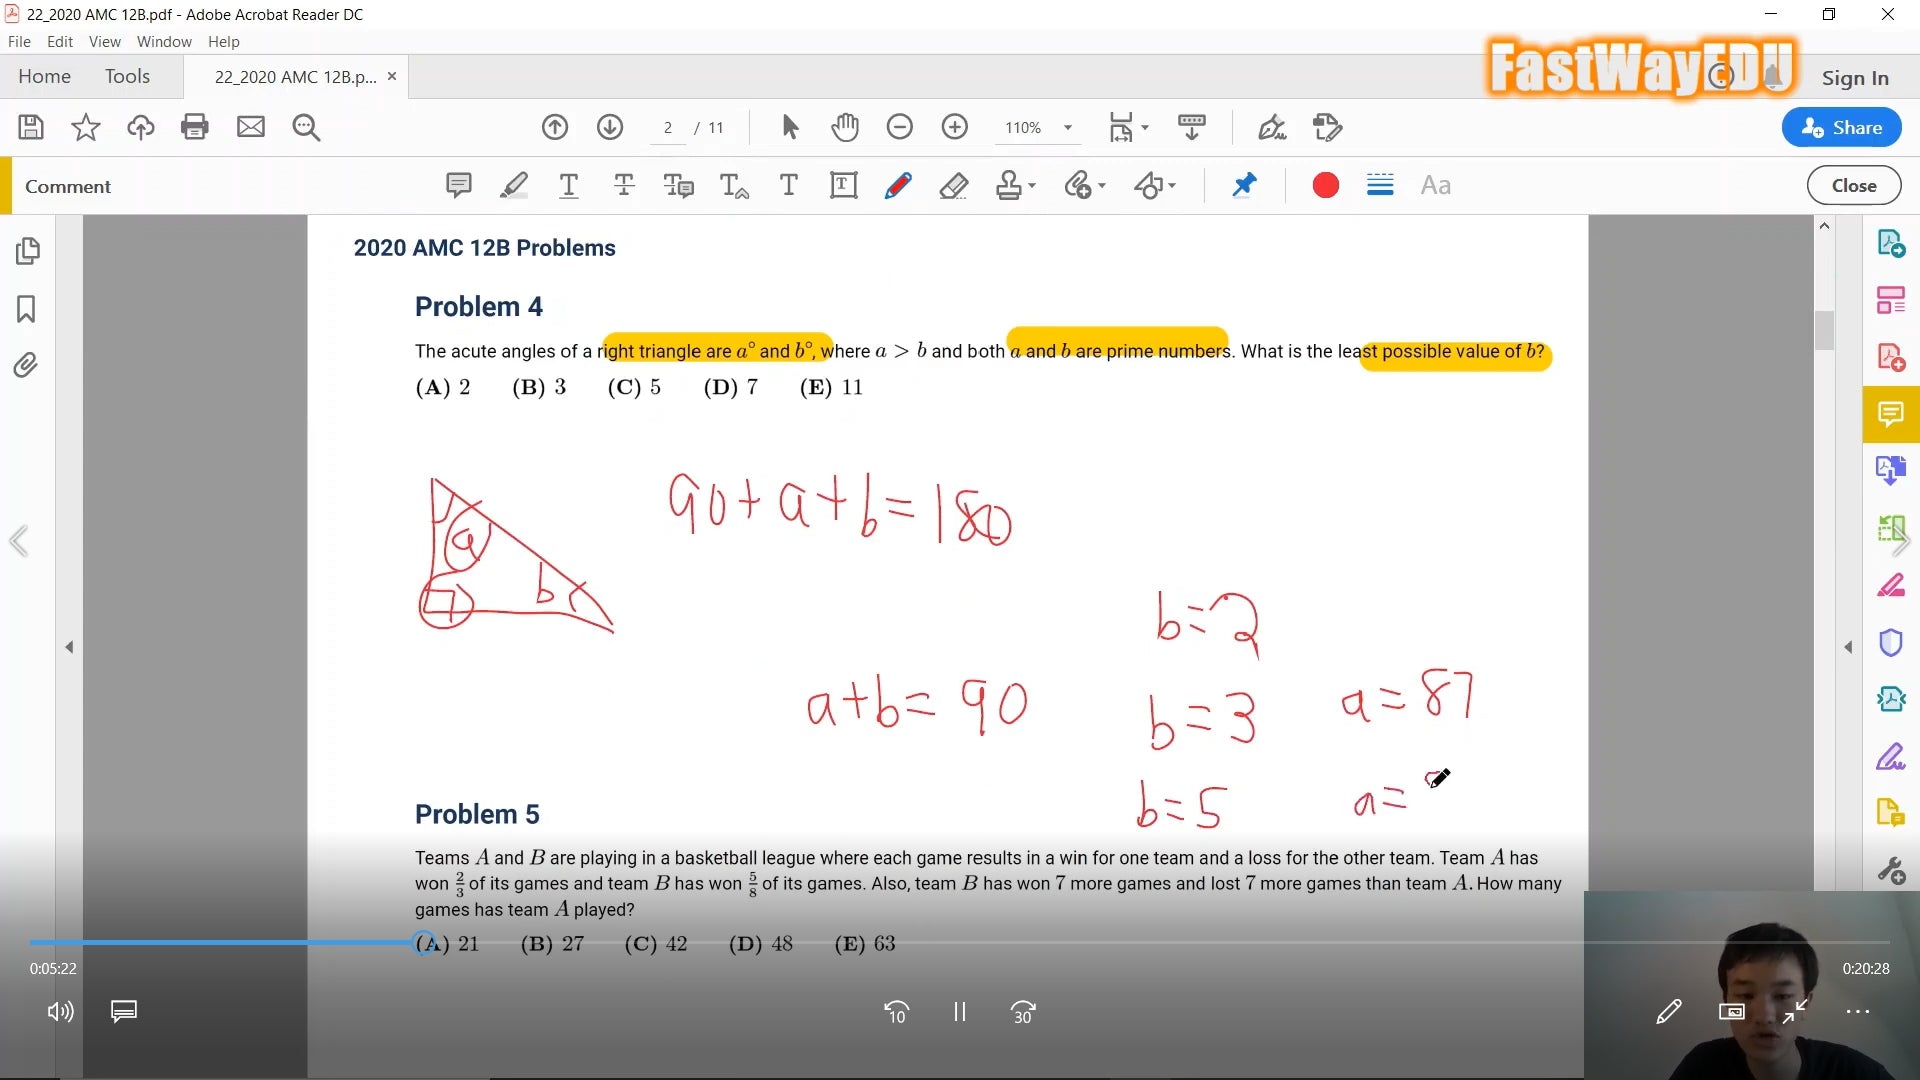Screen dimensions: 1920x1080
Task: Click the video volume speaker icon
Action: [60, 1011]
